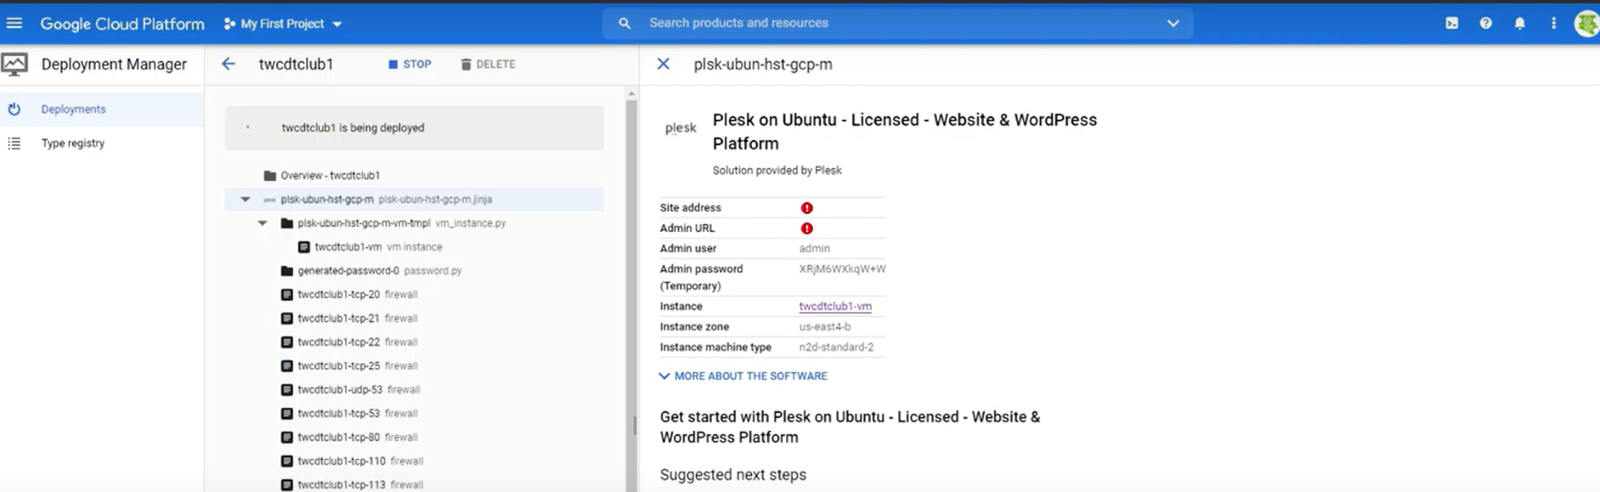Activate Cloud Shell terminal icon
Image resolution: width=1600 pixels, height=492 pixels.
point(1451,23)
